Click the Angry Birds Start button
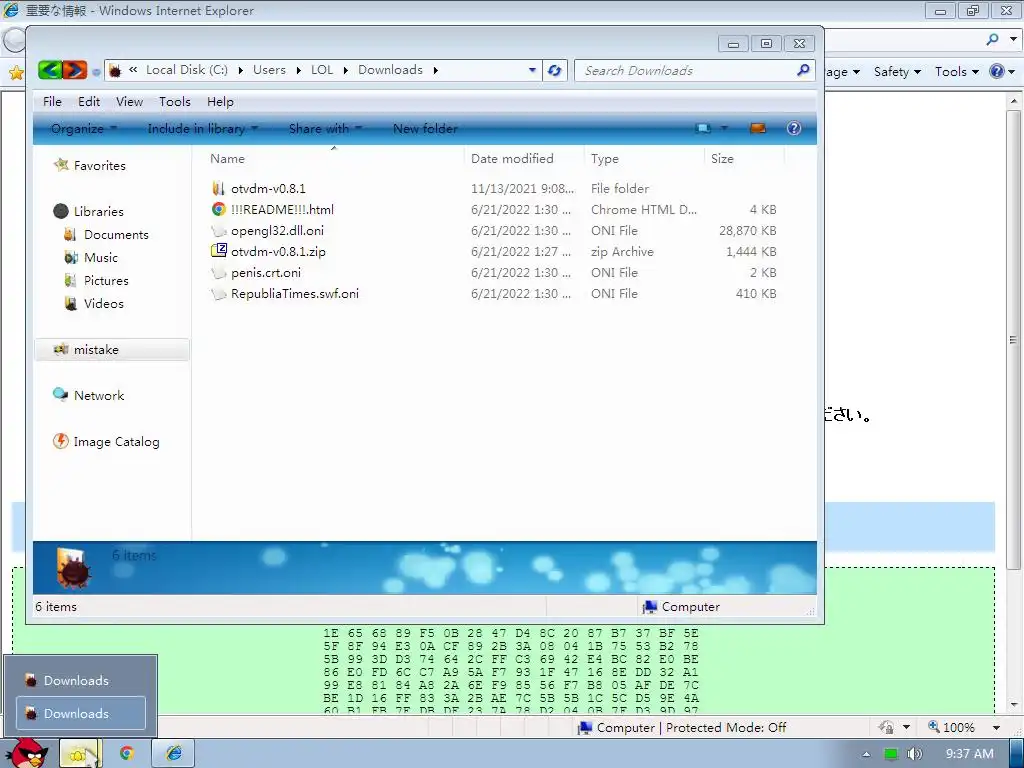Screen dimensions: 1024x768 pos(27,753)
